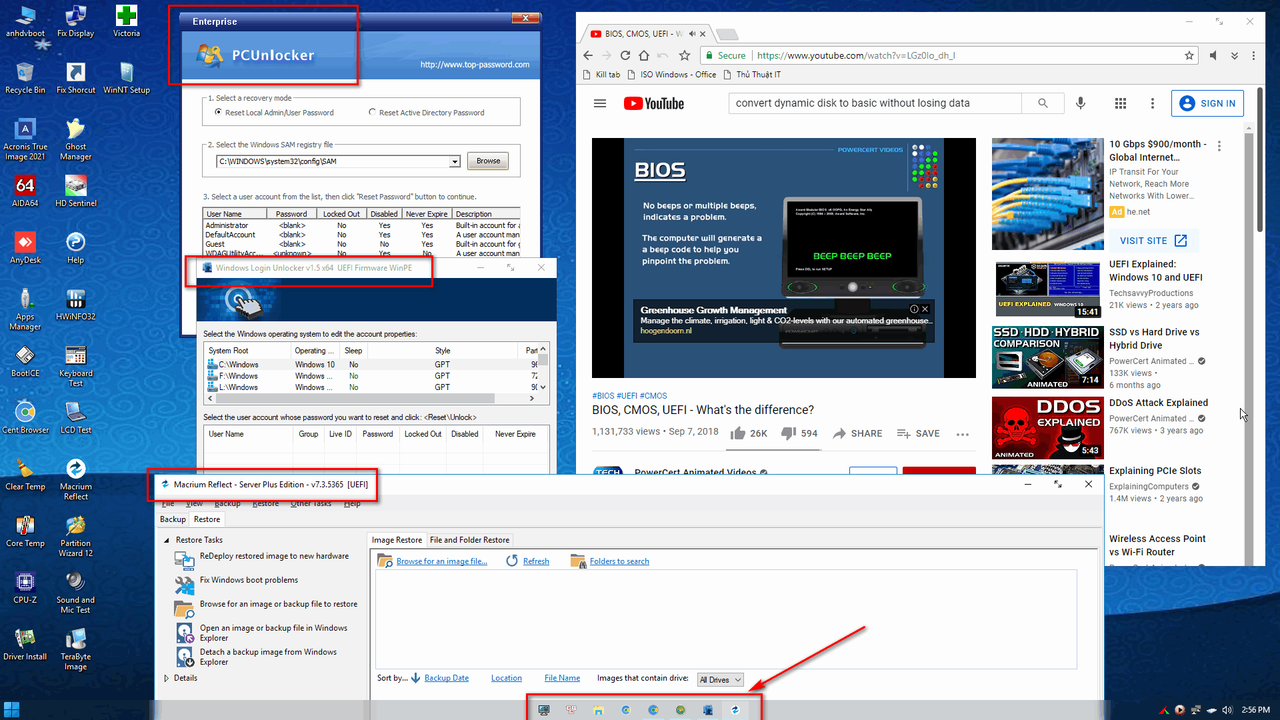Open the Kill tab bookmark

pos(602,75)
